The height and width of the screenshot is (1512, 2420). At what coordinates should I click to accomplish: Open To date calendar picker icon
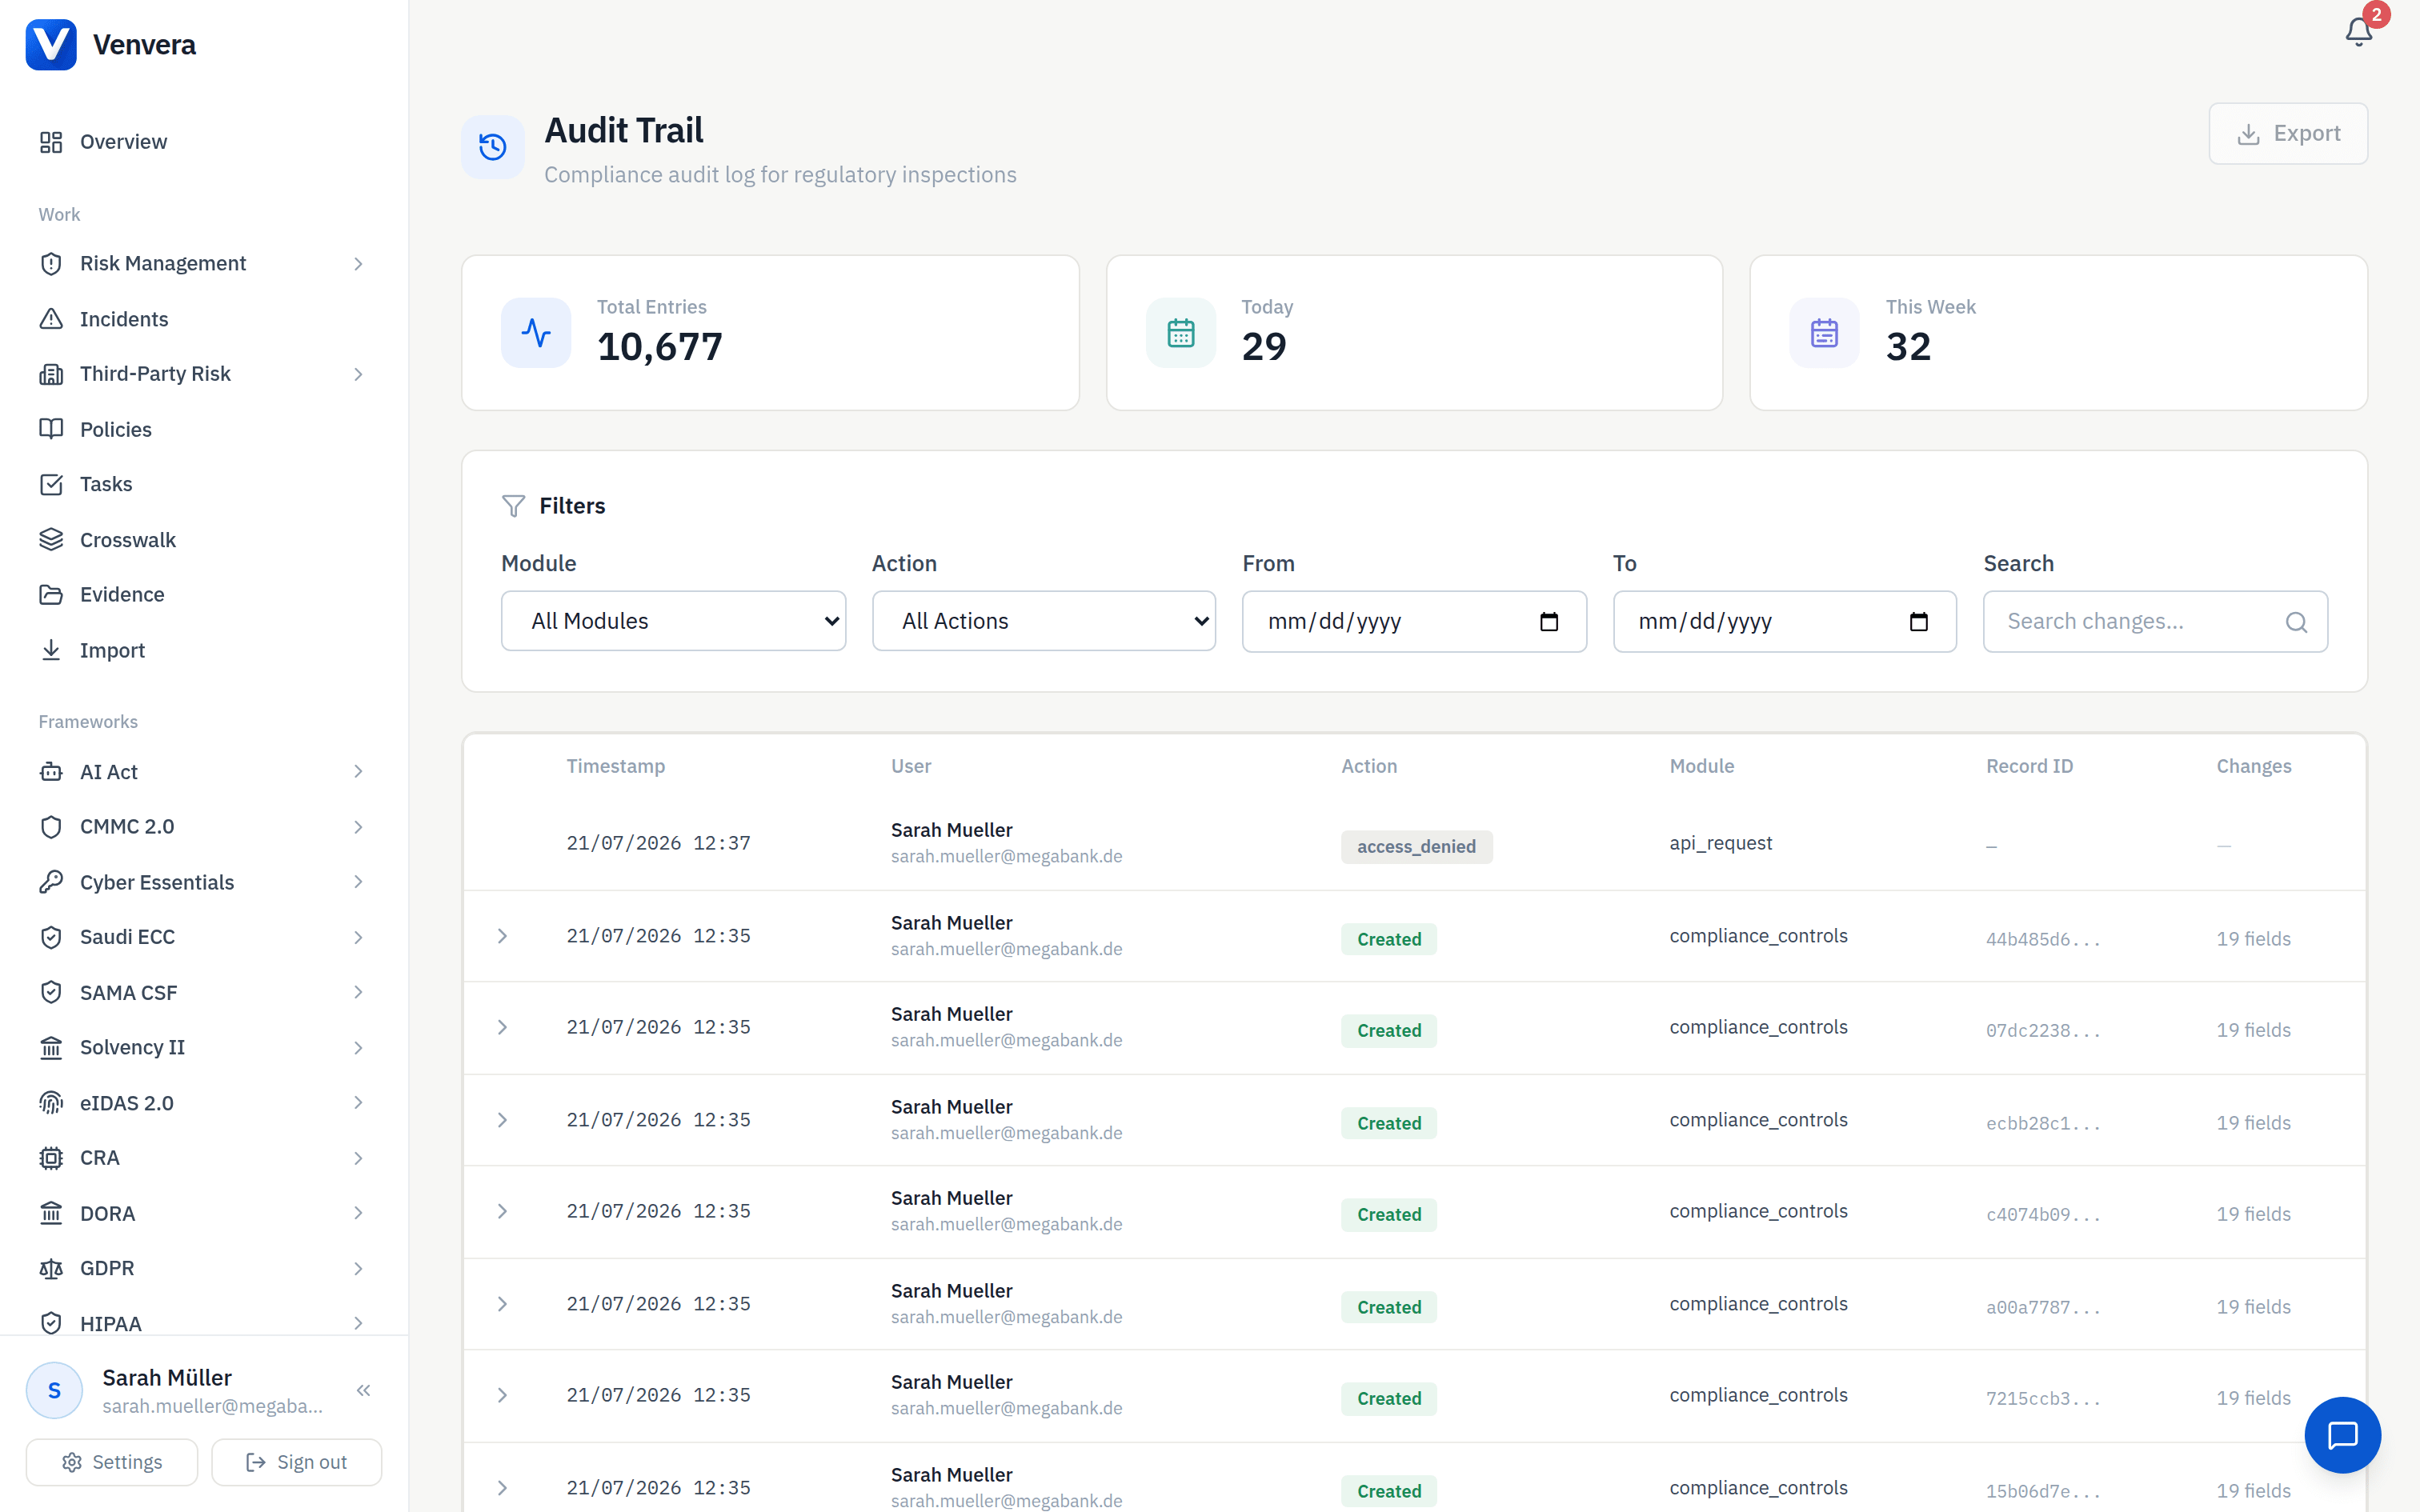1919,622
